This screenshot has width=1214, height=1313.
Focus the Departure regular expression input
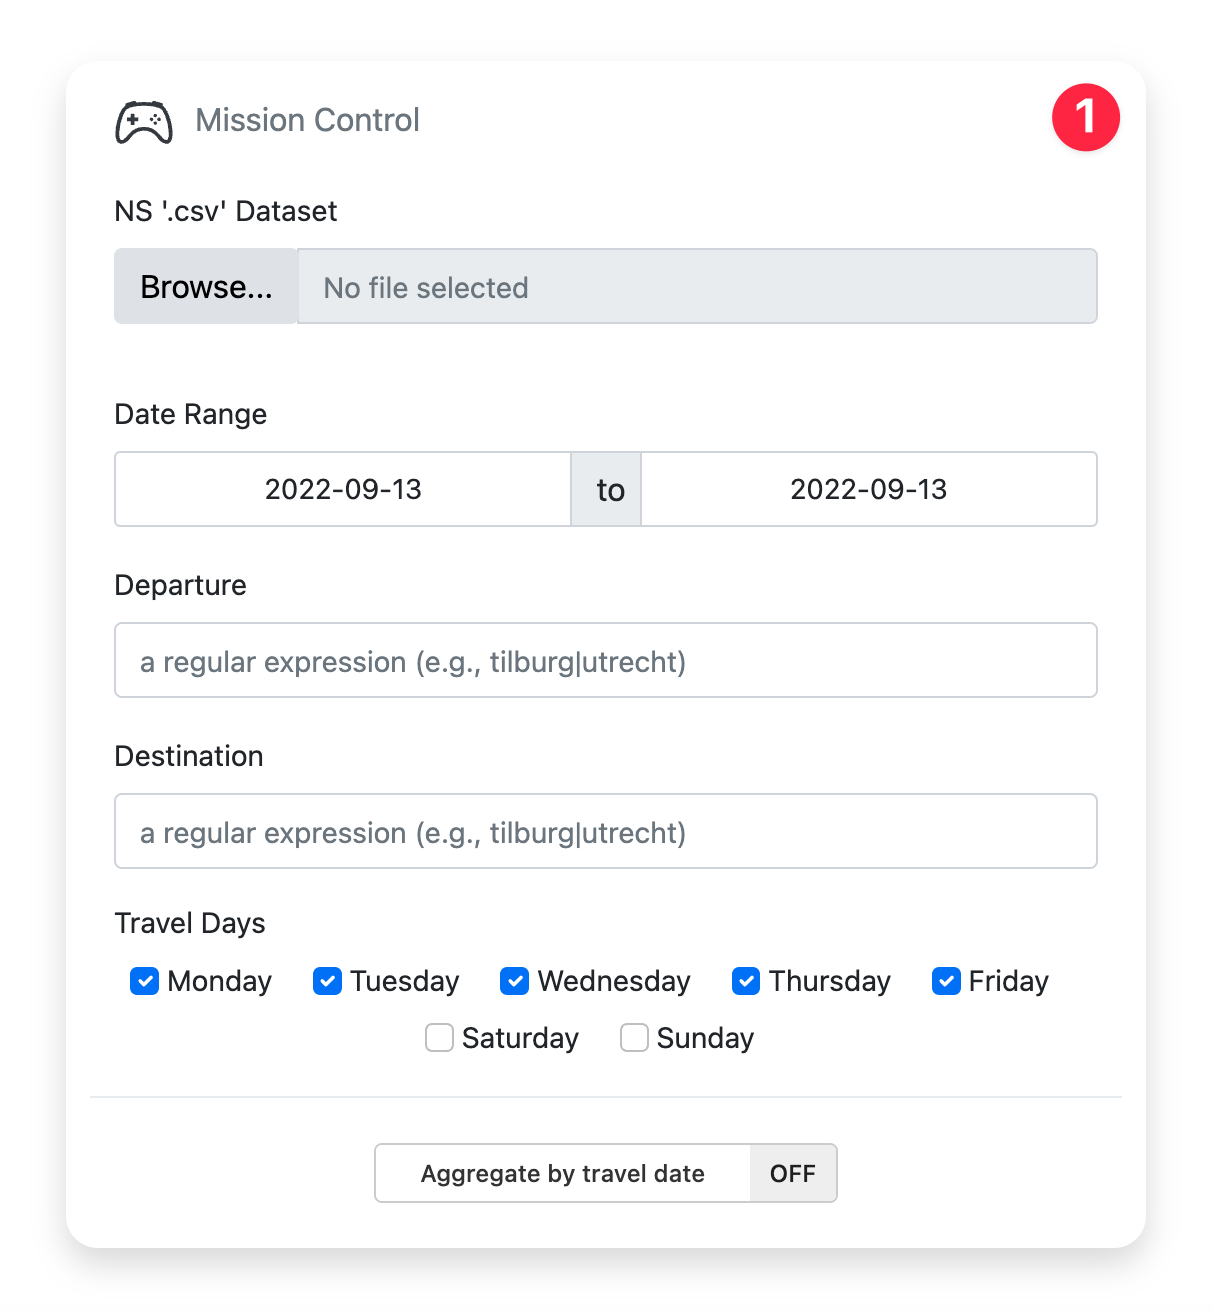605,661
